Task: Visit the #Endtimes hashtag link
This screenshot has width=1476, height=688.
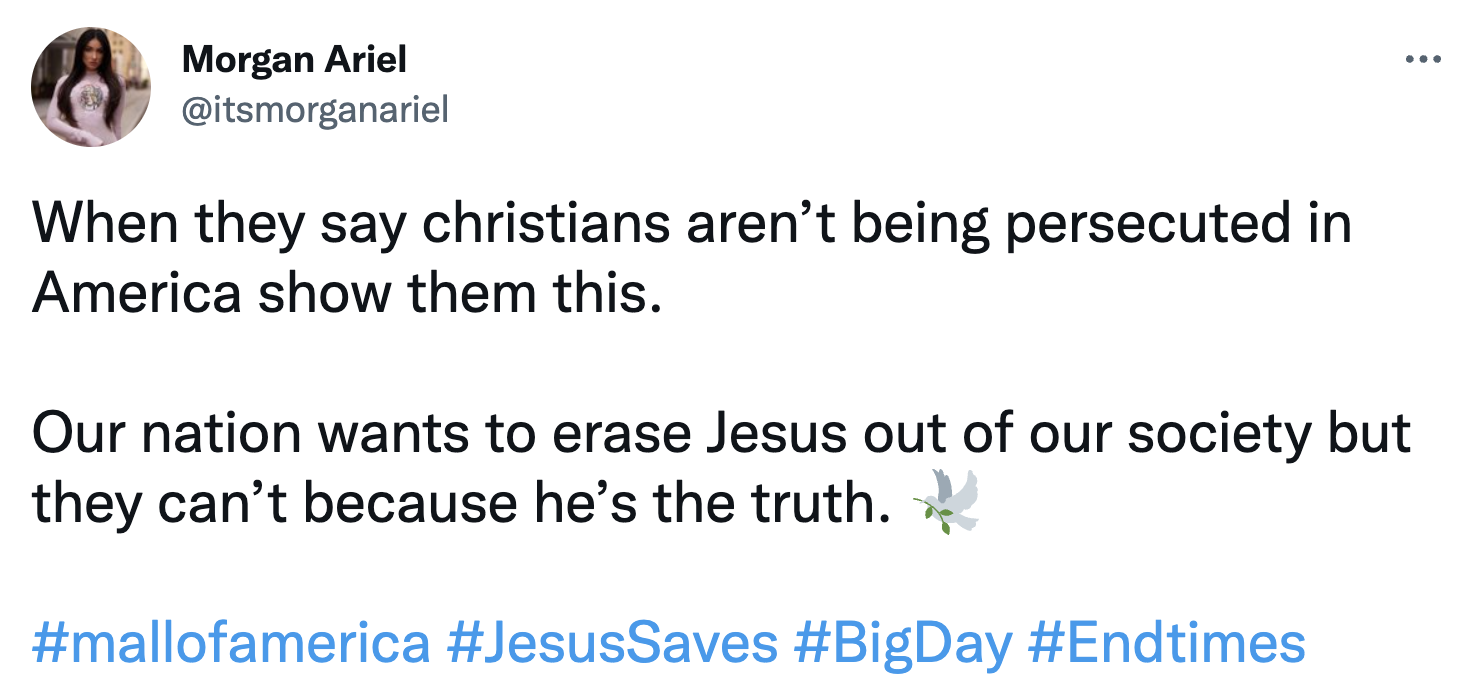Action: (1166, 643)
